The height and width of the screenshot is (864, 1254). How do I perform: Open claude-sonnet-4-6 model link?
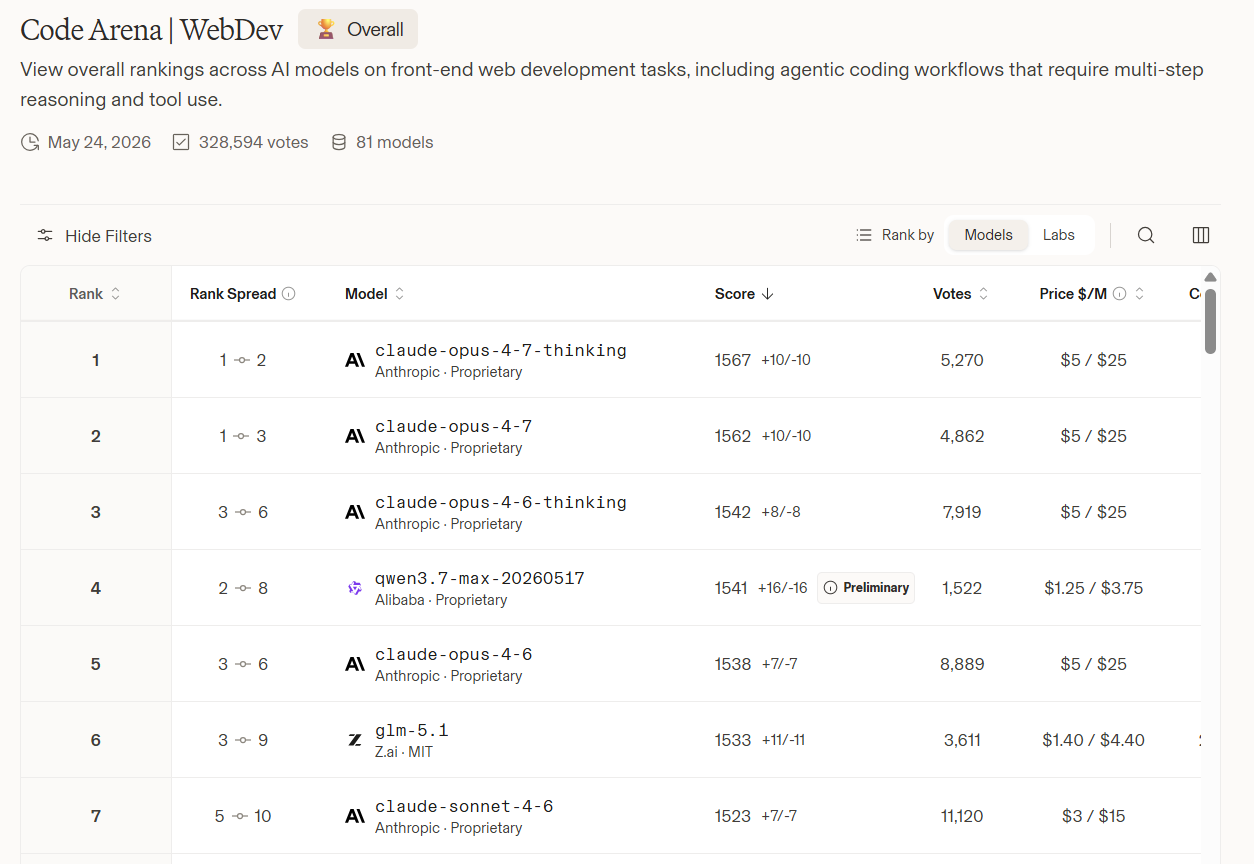464,807
